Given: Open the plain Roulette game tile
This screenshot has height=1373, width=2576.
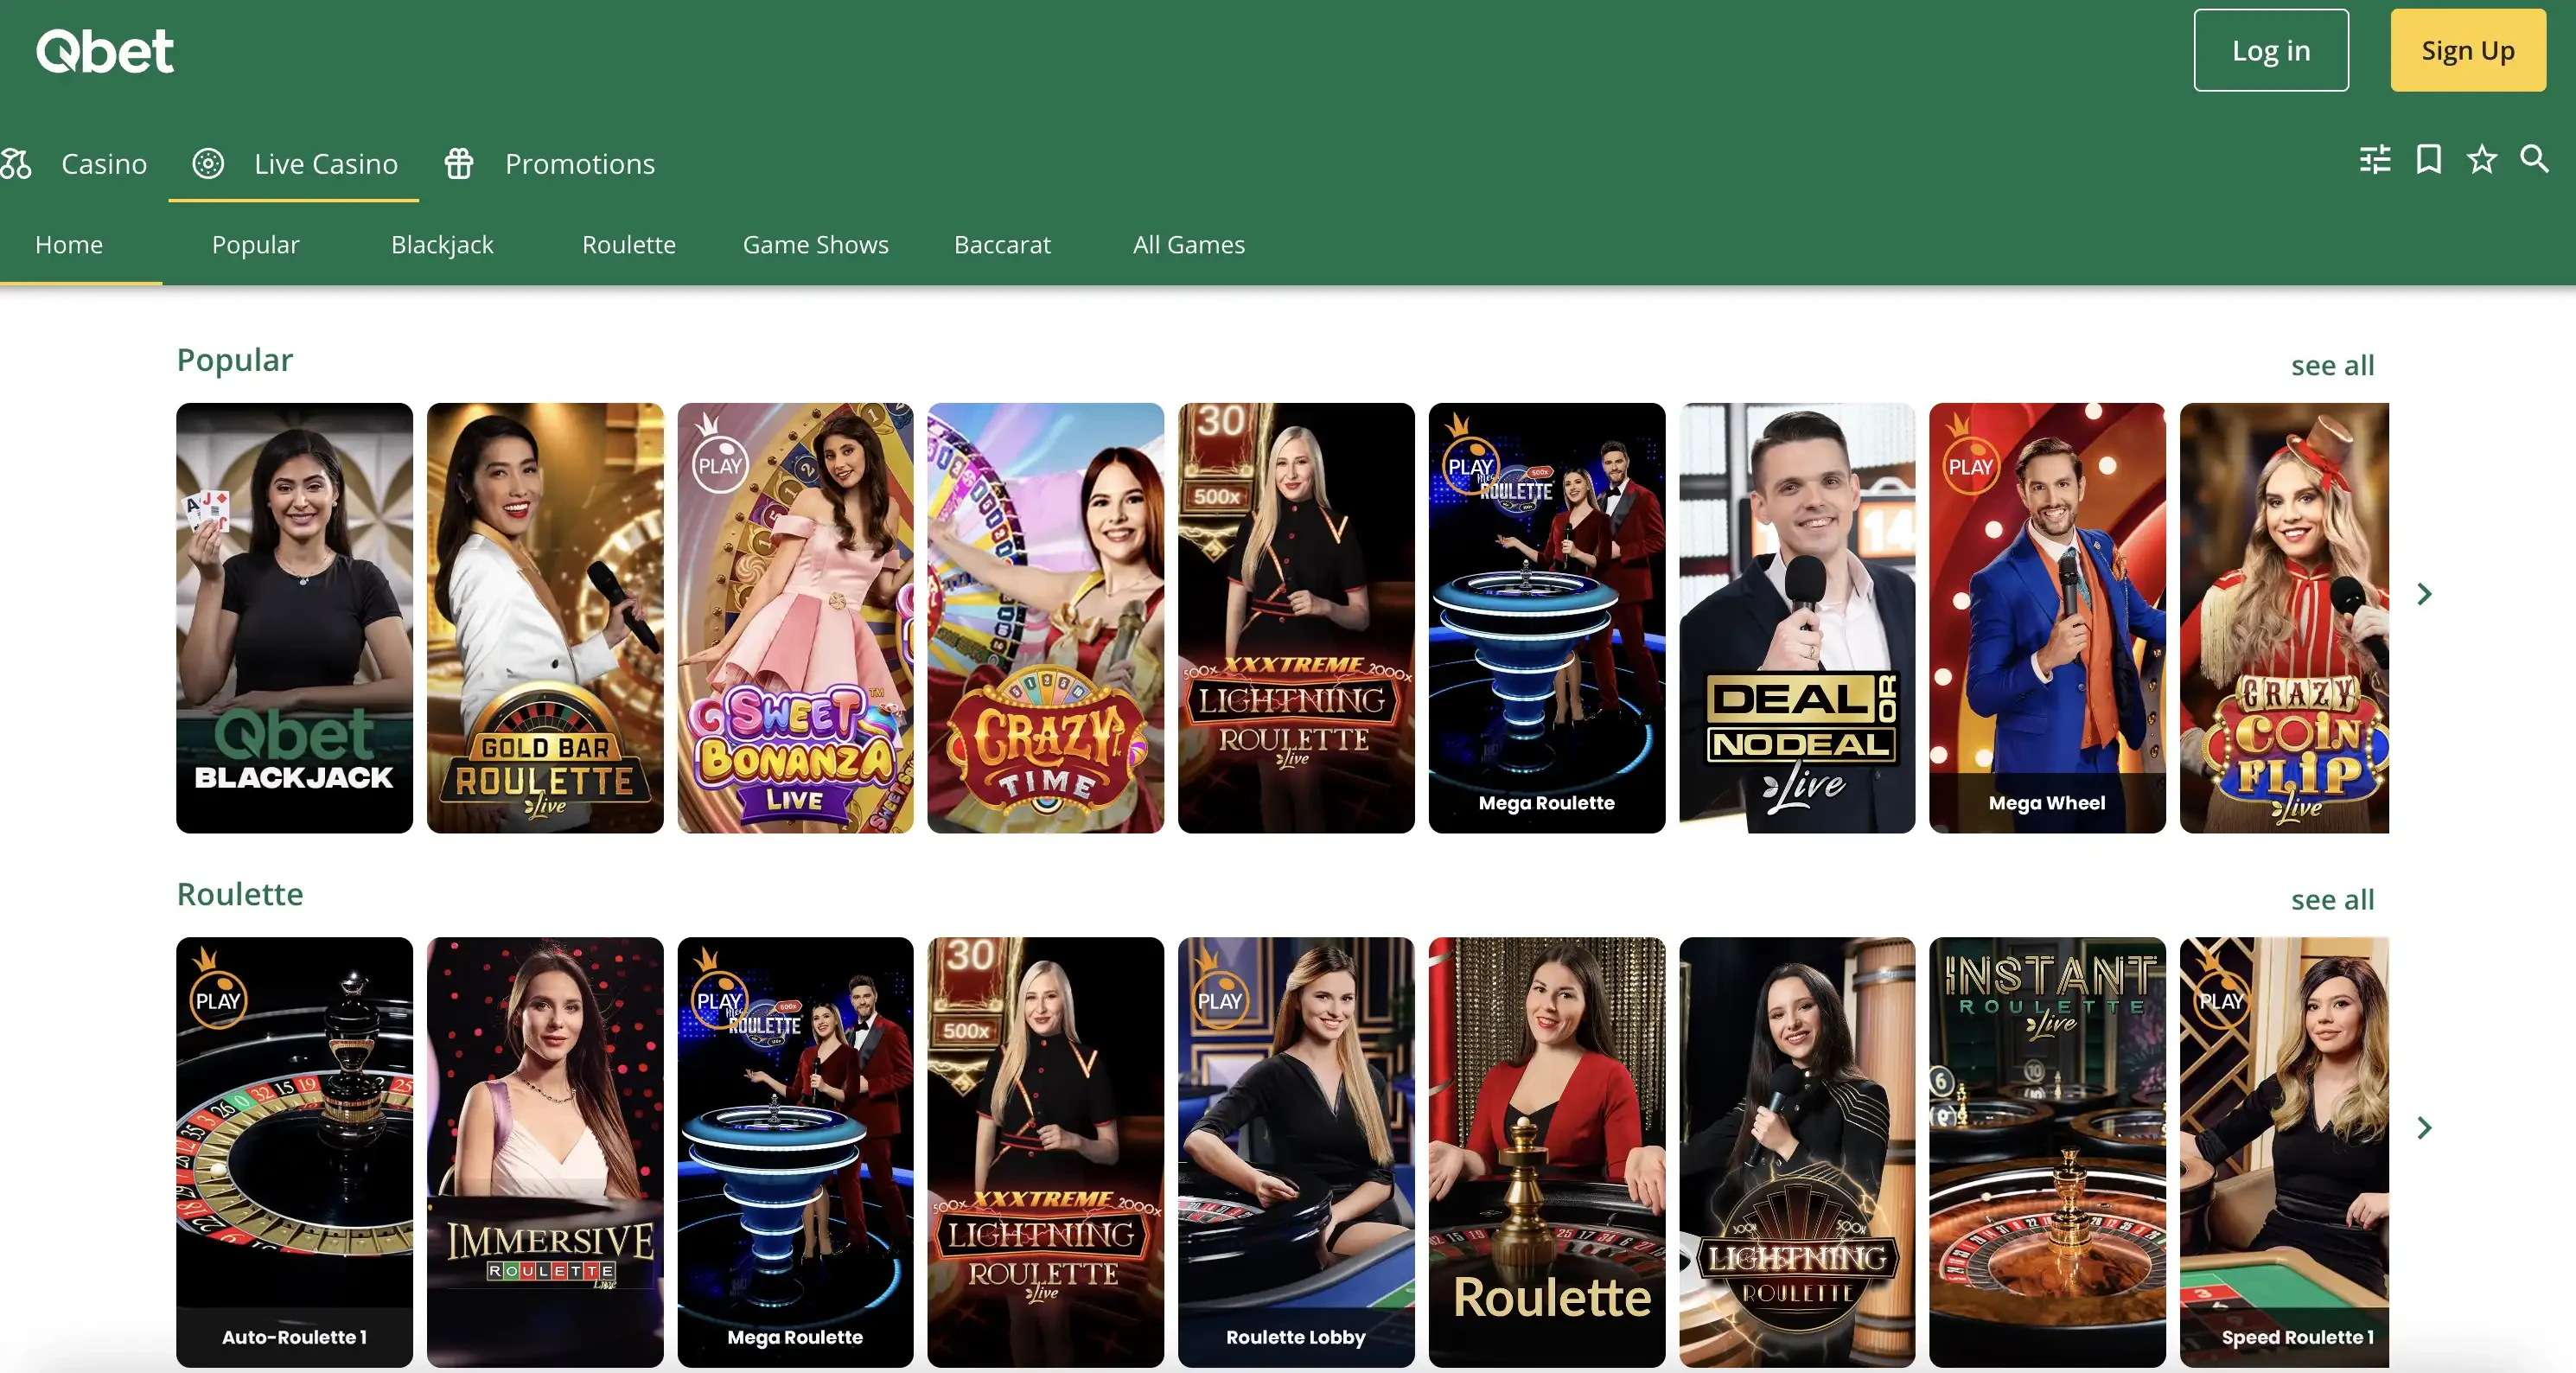Looking at the screenshot, I should coord(1547,1151).
